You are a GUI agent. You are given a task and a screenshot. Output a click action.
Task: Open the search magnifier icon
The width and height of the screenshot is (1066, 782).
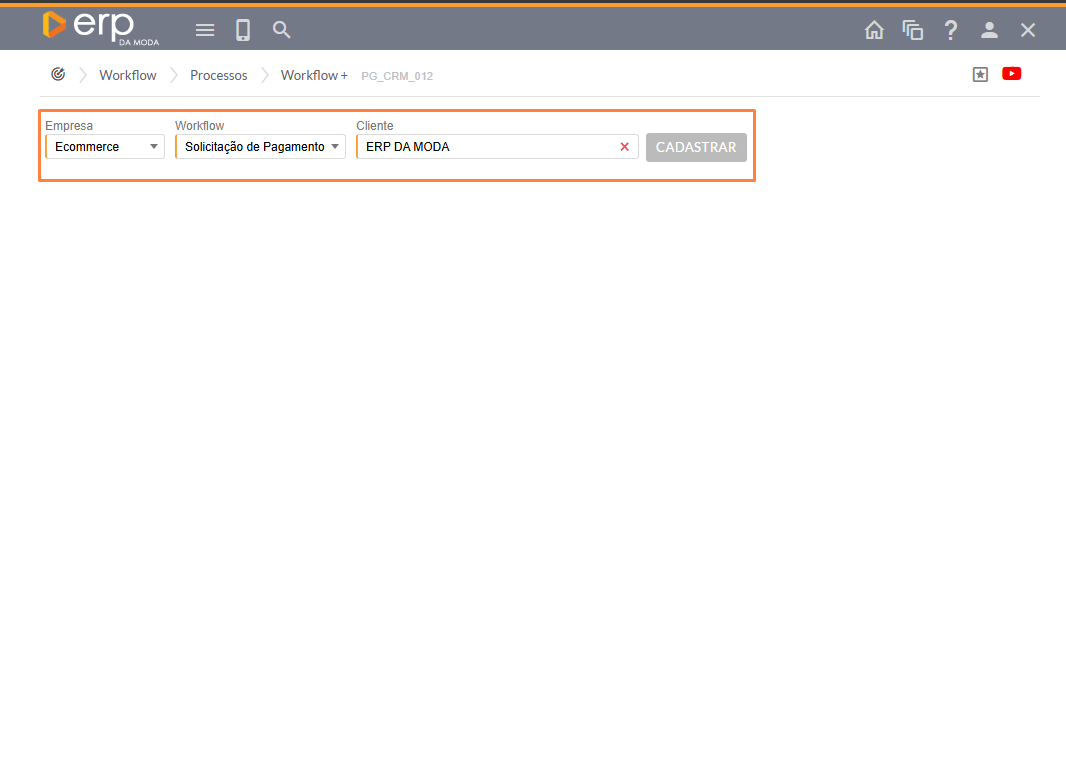(x=282, y=30)
